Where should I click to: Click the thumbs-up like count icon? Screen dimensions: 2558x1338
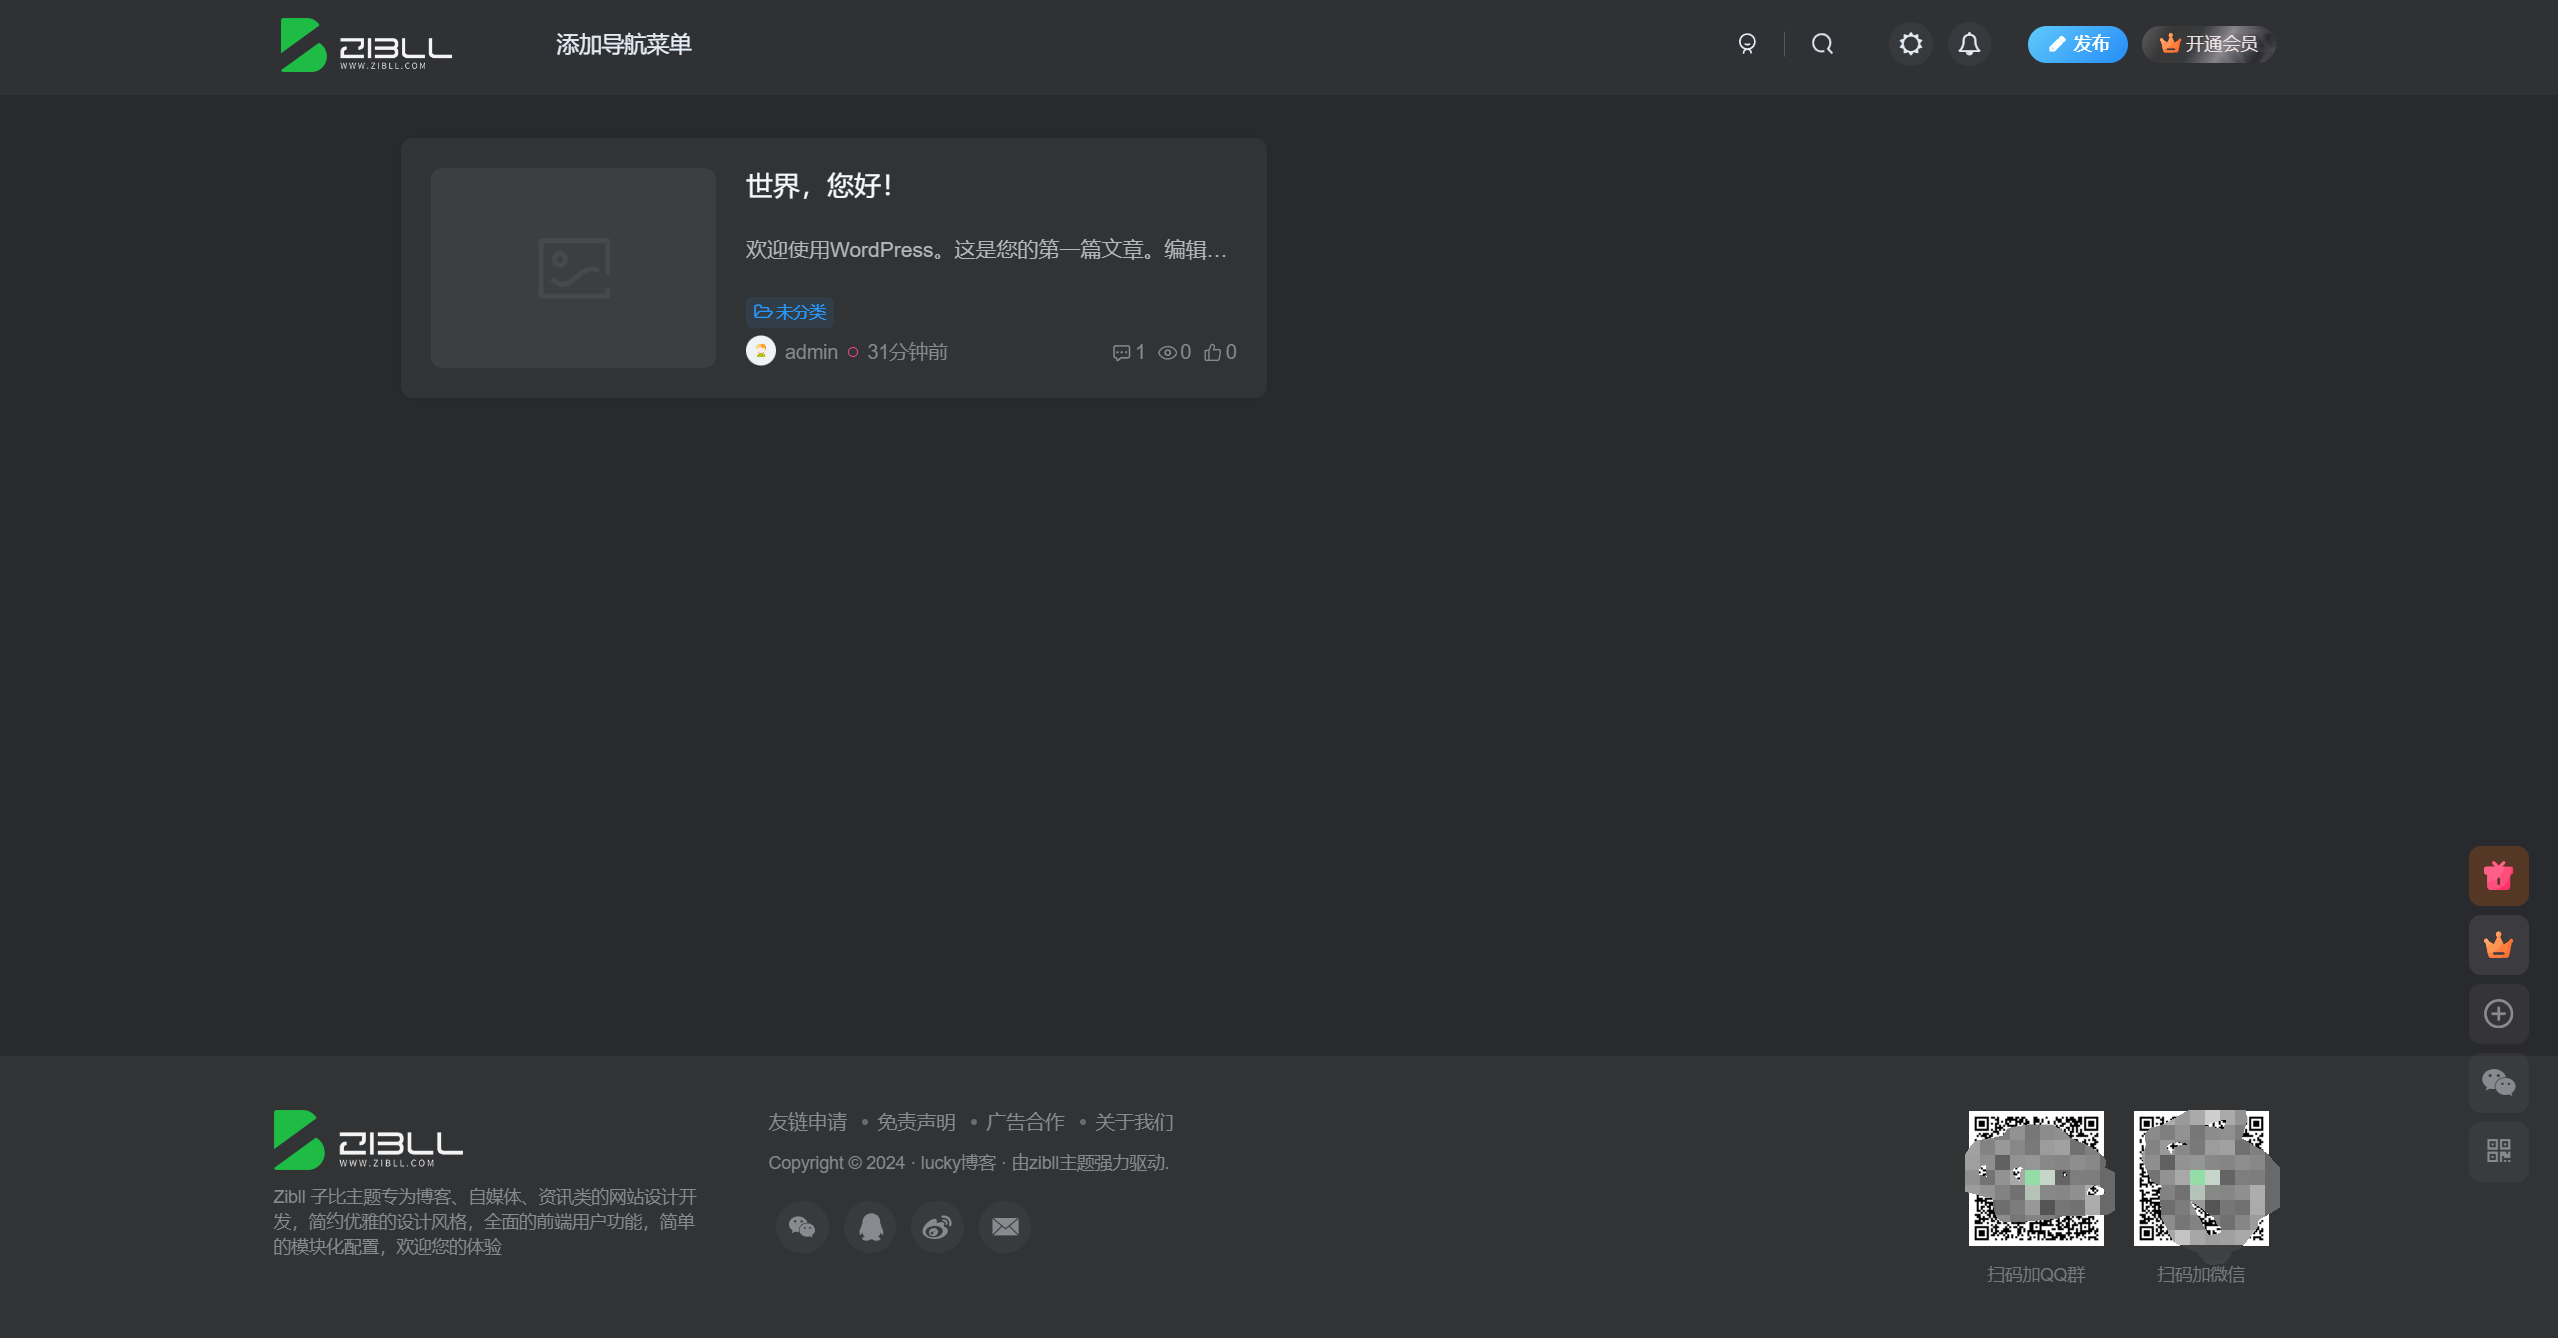tap(1212, 352)
